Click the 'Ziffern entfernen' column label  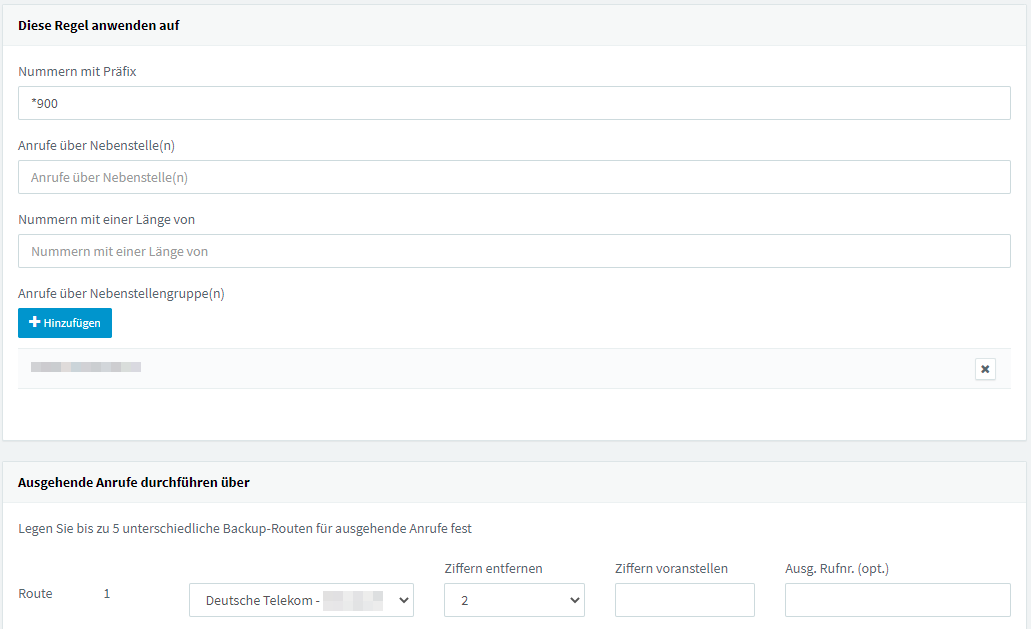[493, 568]
